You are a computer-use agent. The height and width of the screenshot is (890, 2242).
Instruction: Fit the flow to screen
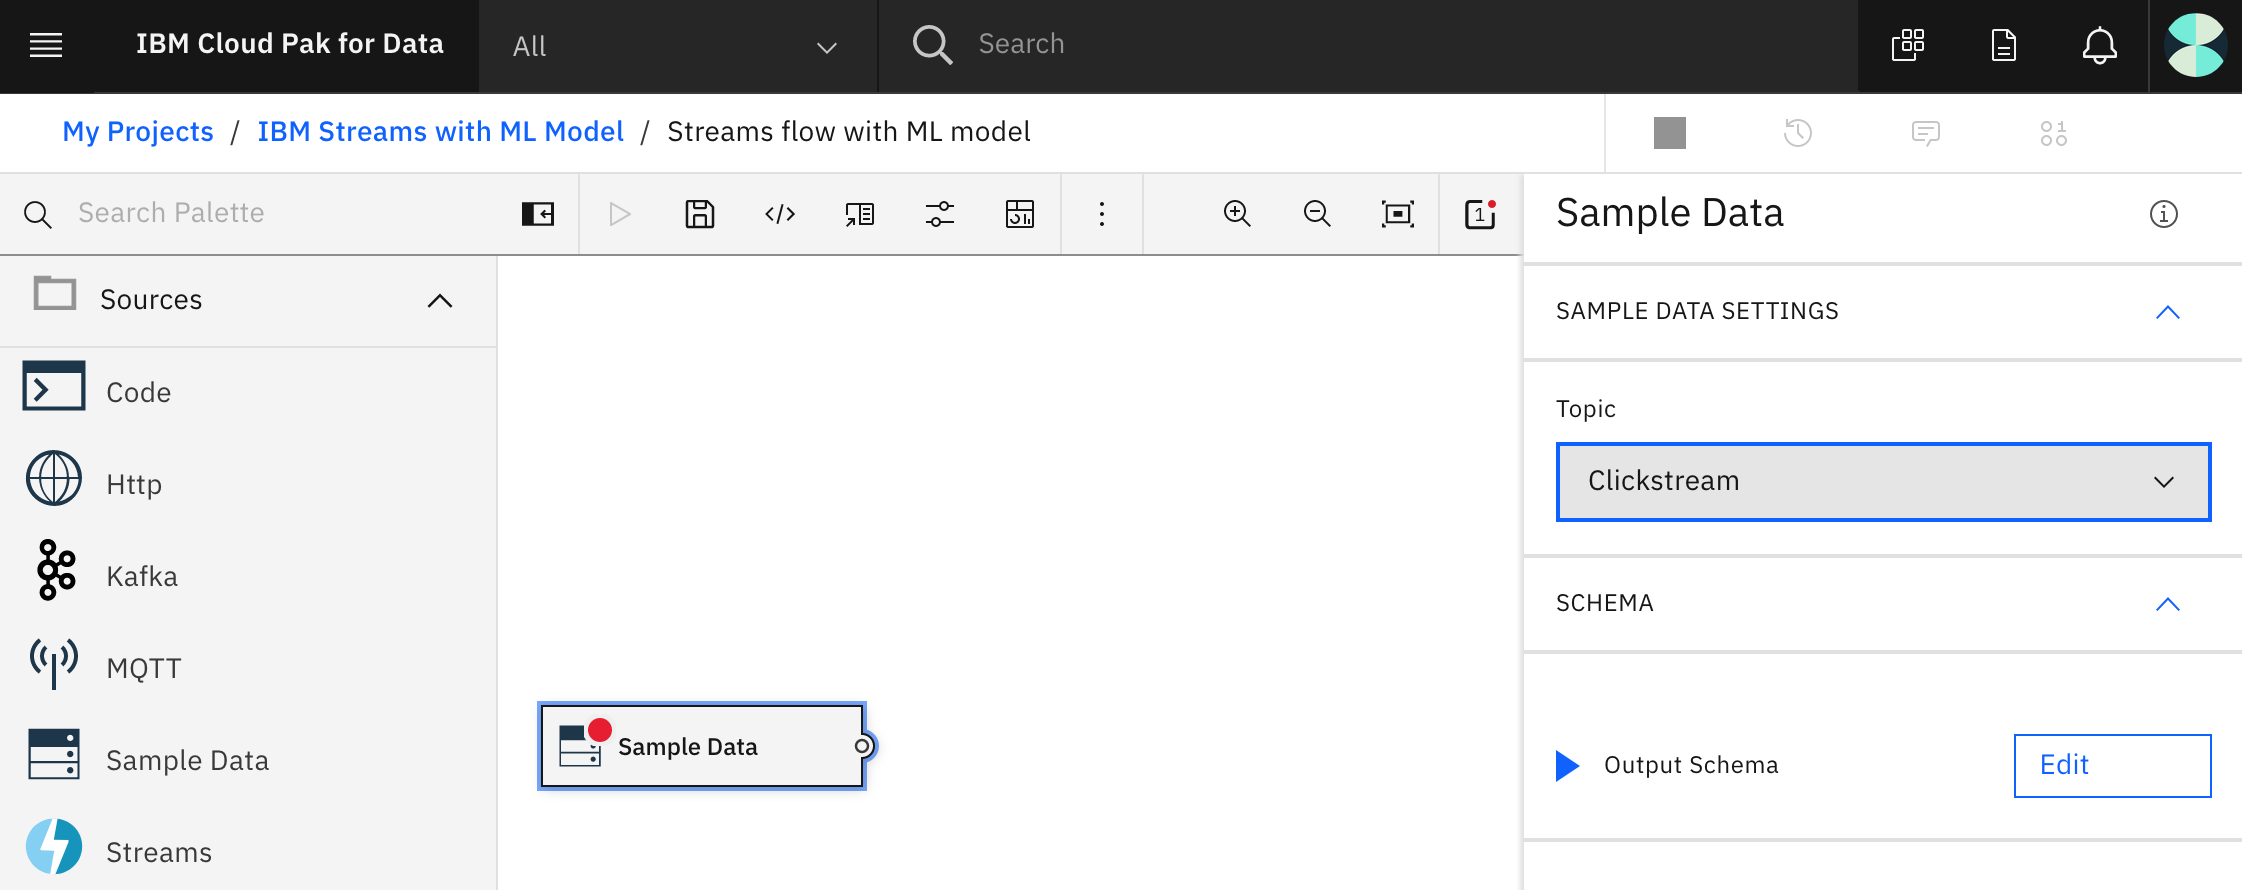[1398, 214]
